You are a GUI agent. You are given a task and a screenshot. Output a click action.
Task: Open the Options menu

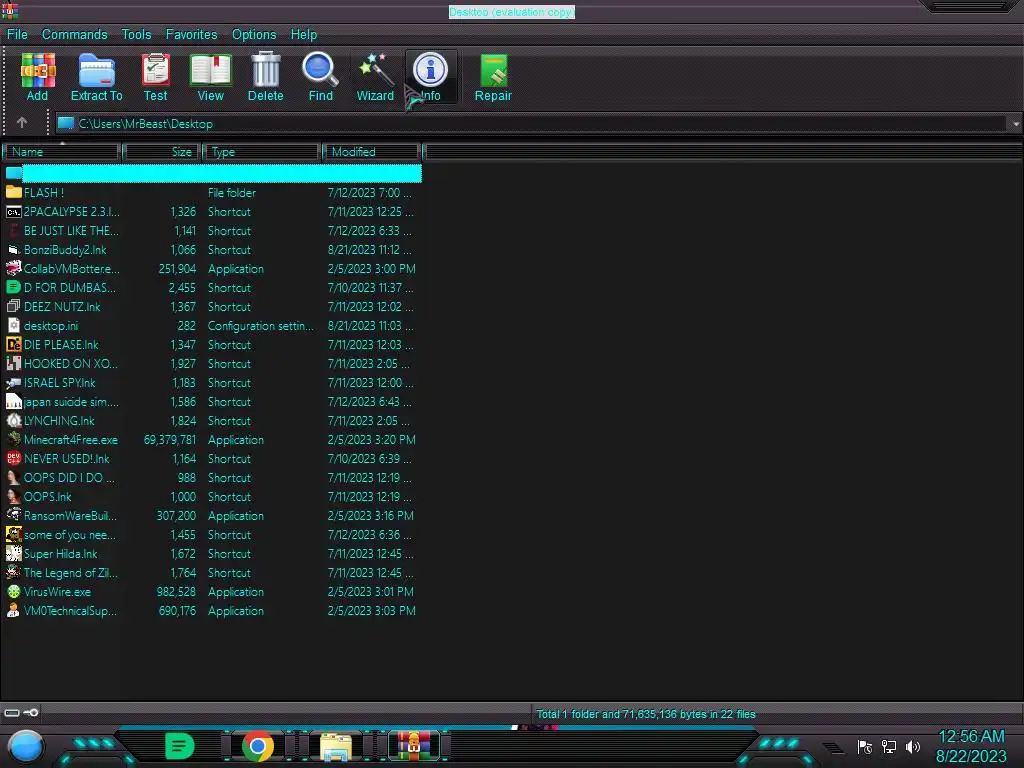pyautogui.click(x=254, y=35)
